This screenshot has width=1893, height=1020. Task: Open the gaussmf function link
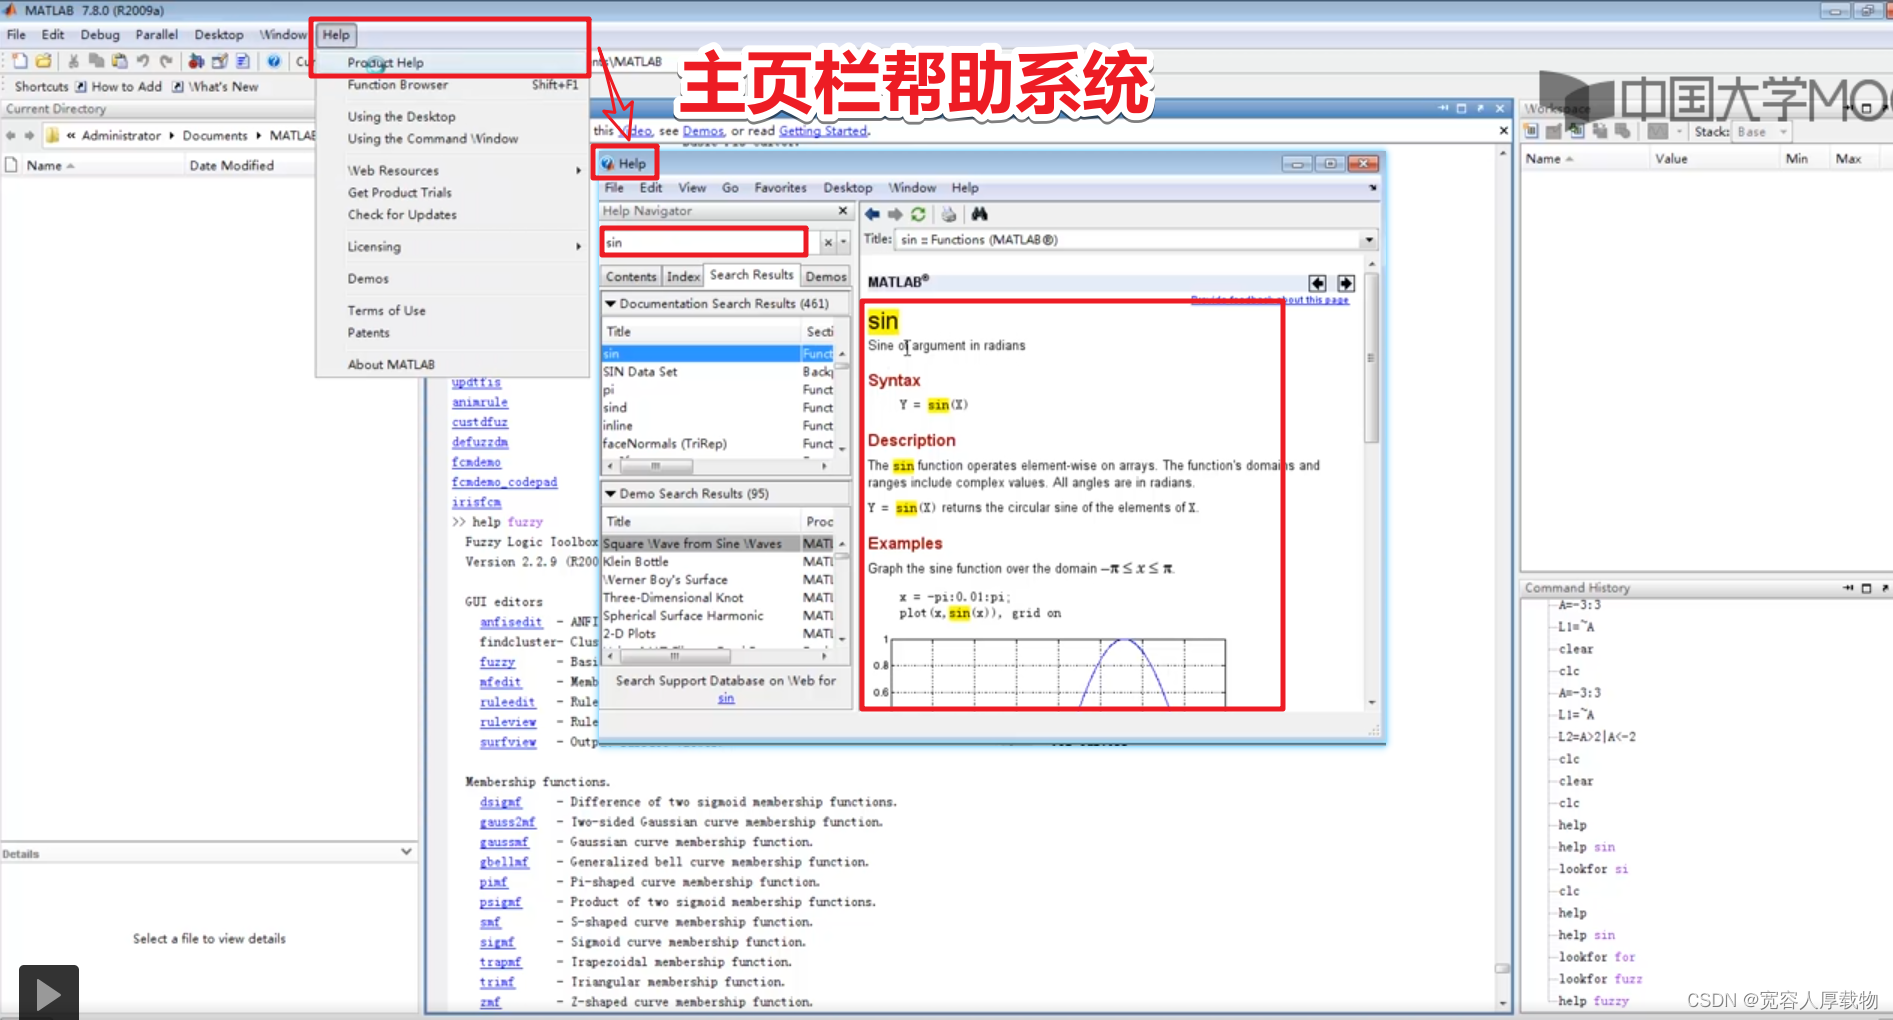tap(504, 842)
